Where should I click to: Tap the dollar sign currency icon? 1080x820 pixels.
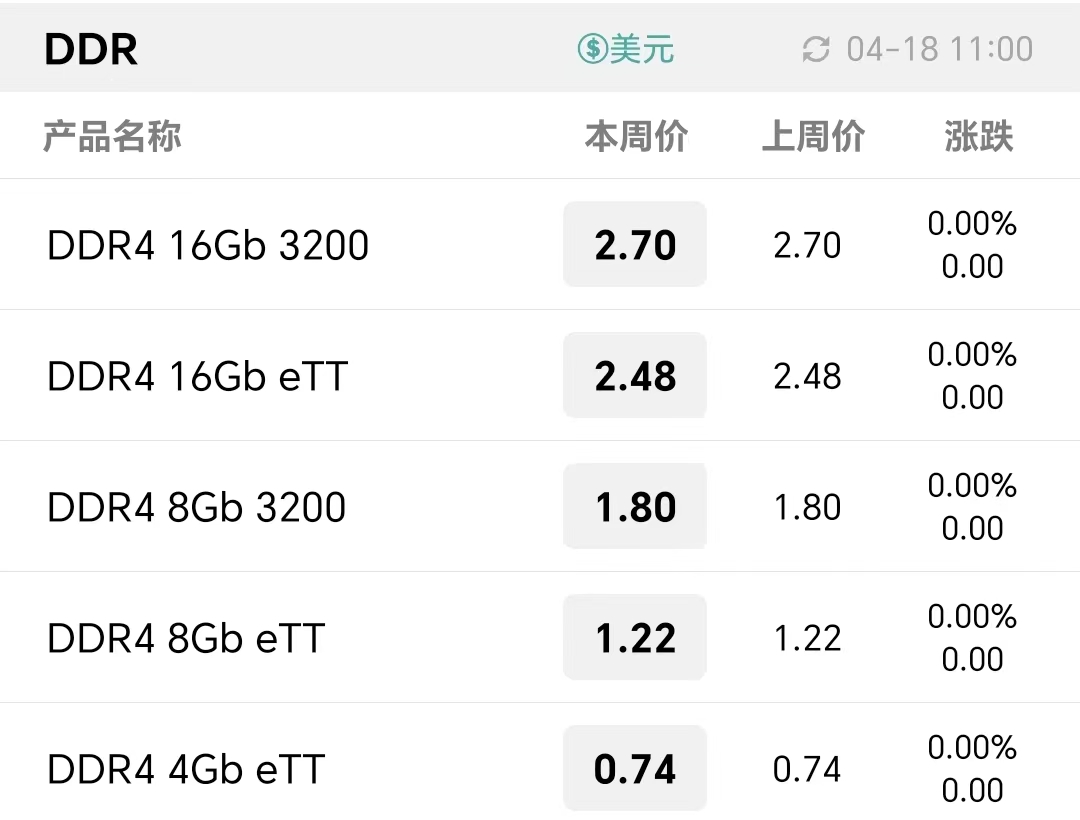pos(592,49)
